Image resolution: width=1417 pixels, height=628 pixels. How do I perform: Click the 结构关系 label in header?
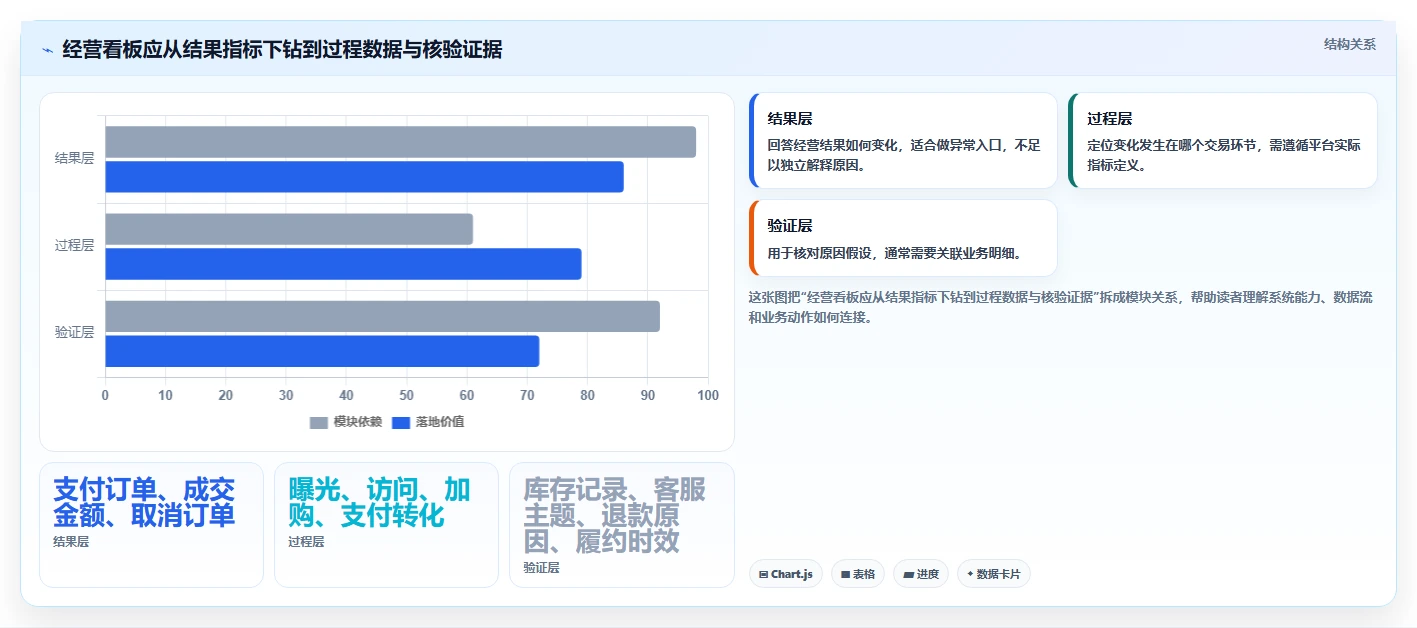point(1350,44)
